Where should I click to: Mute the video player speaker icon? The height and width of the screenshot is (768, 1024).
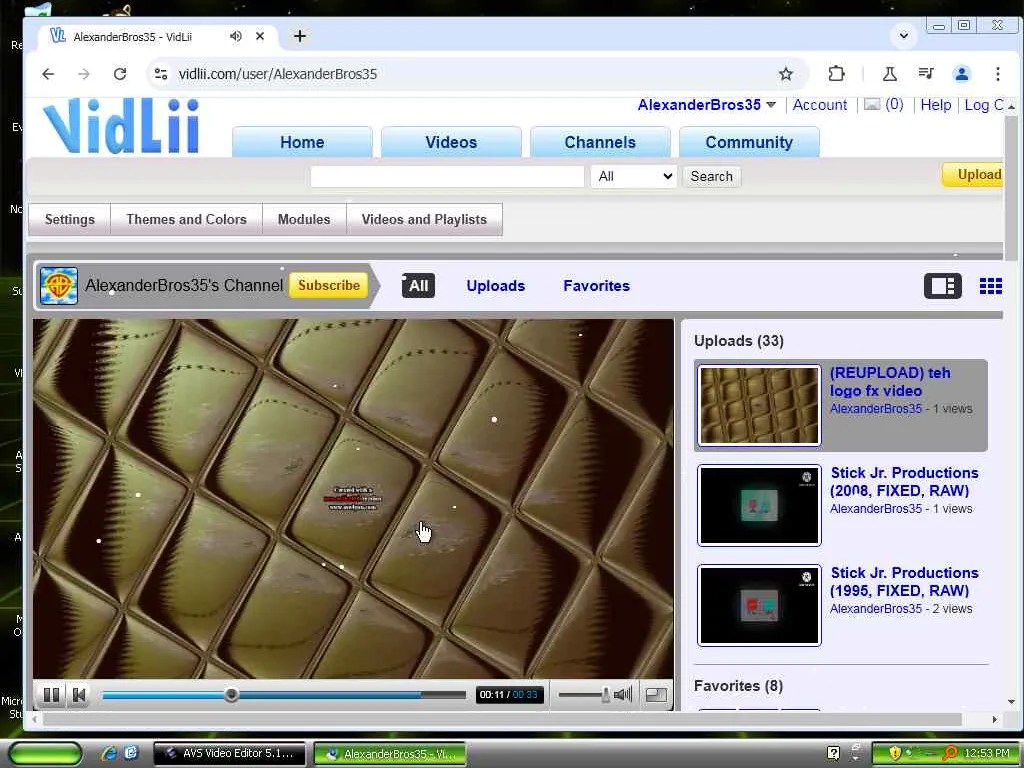pos(624,694)
